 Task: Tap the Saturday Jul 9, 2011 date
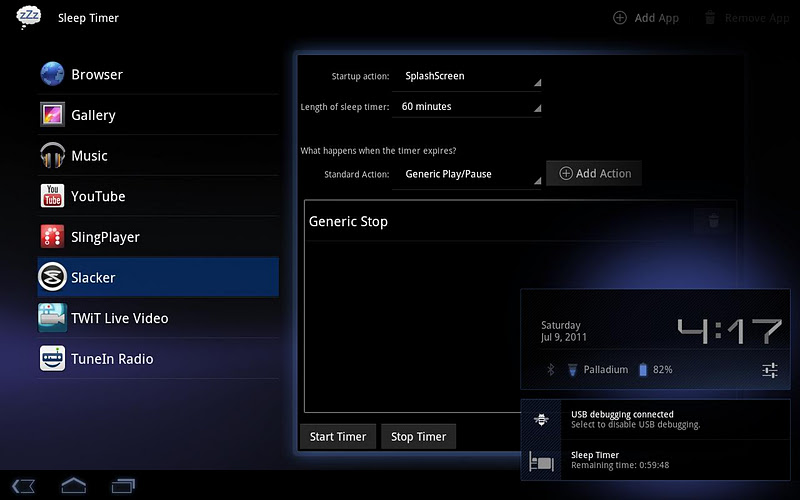click(564, 331)
